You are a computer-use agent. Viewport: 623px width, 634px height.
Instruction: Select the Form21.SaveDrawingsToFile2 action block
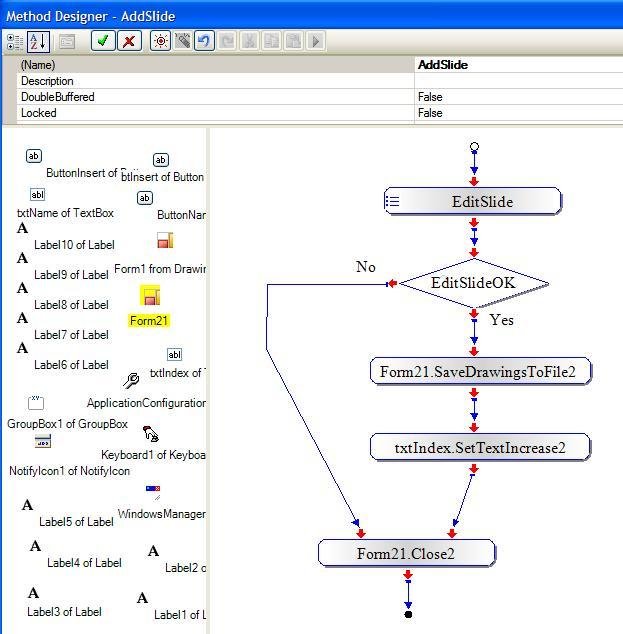tap(480, 371)
